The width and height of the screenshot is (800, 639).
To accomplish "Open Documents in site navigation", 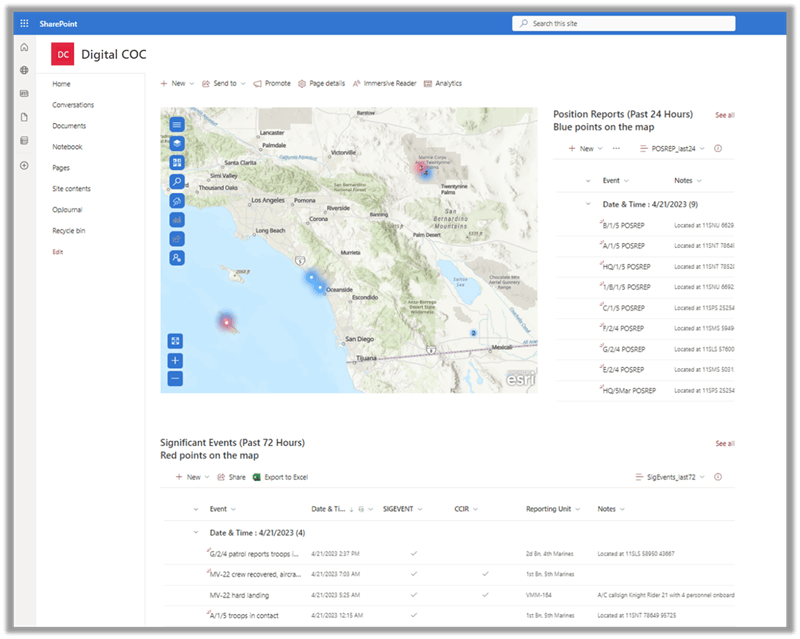I will coord(69,126).
